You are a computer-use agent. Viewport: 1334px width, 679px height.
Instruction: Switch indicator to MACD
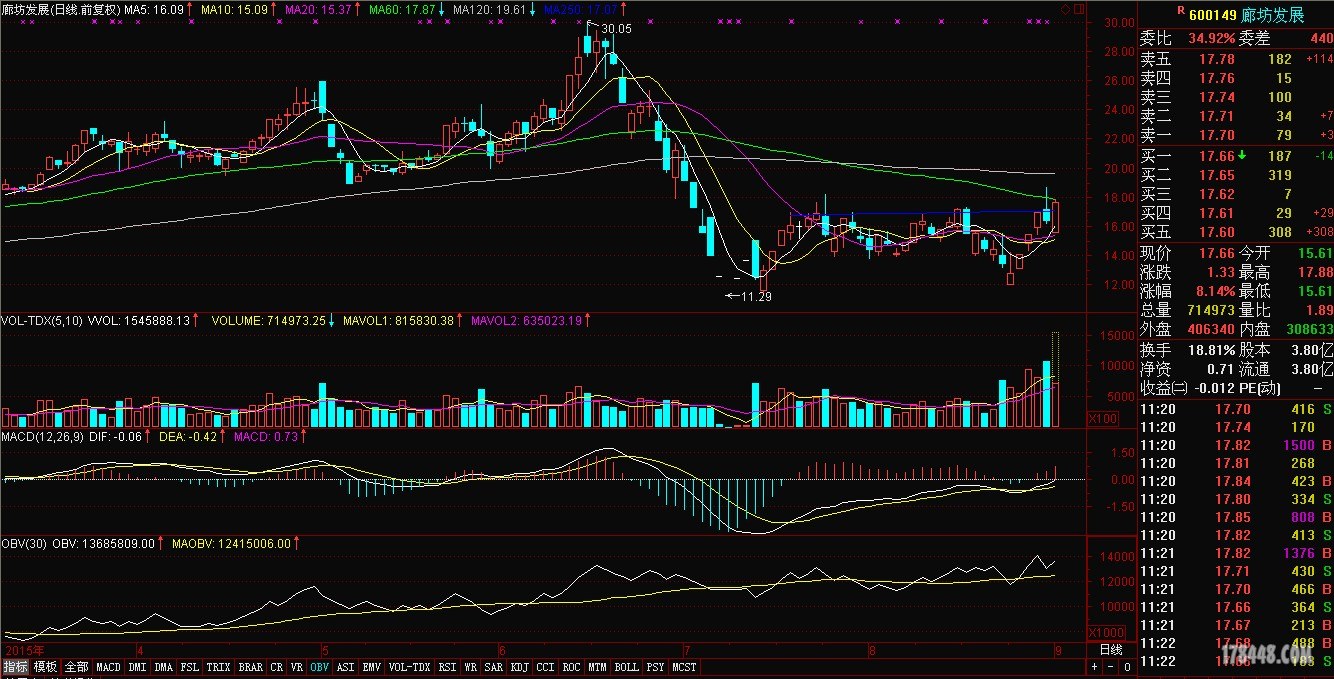tap(108, 667)
